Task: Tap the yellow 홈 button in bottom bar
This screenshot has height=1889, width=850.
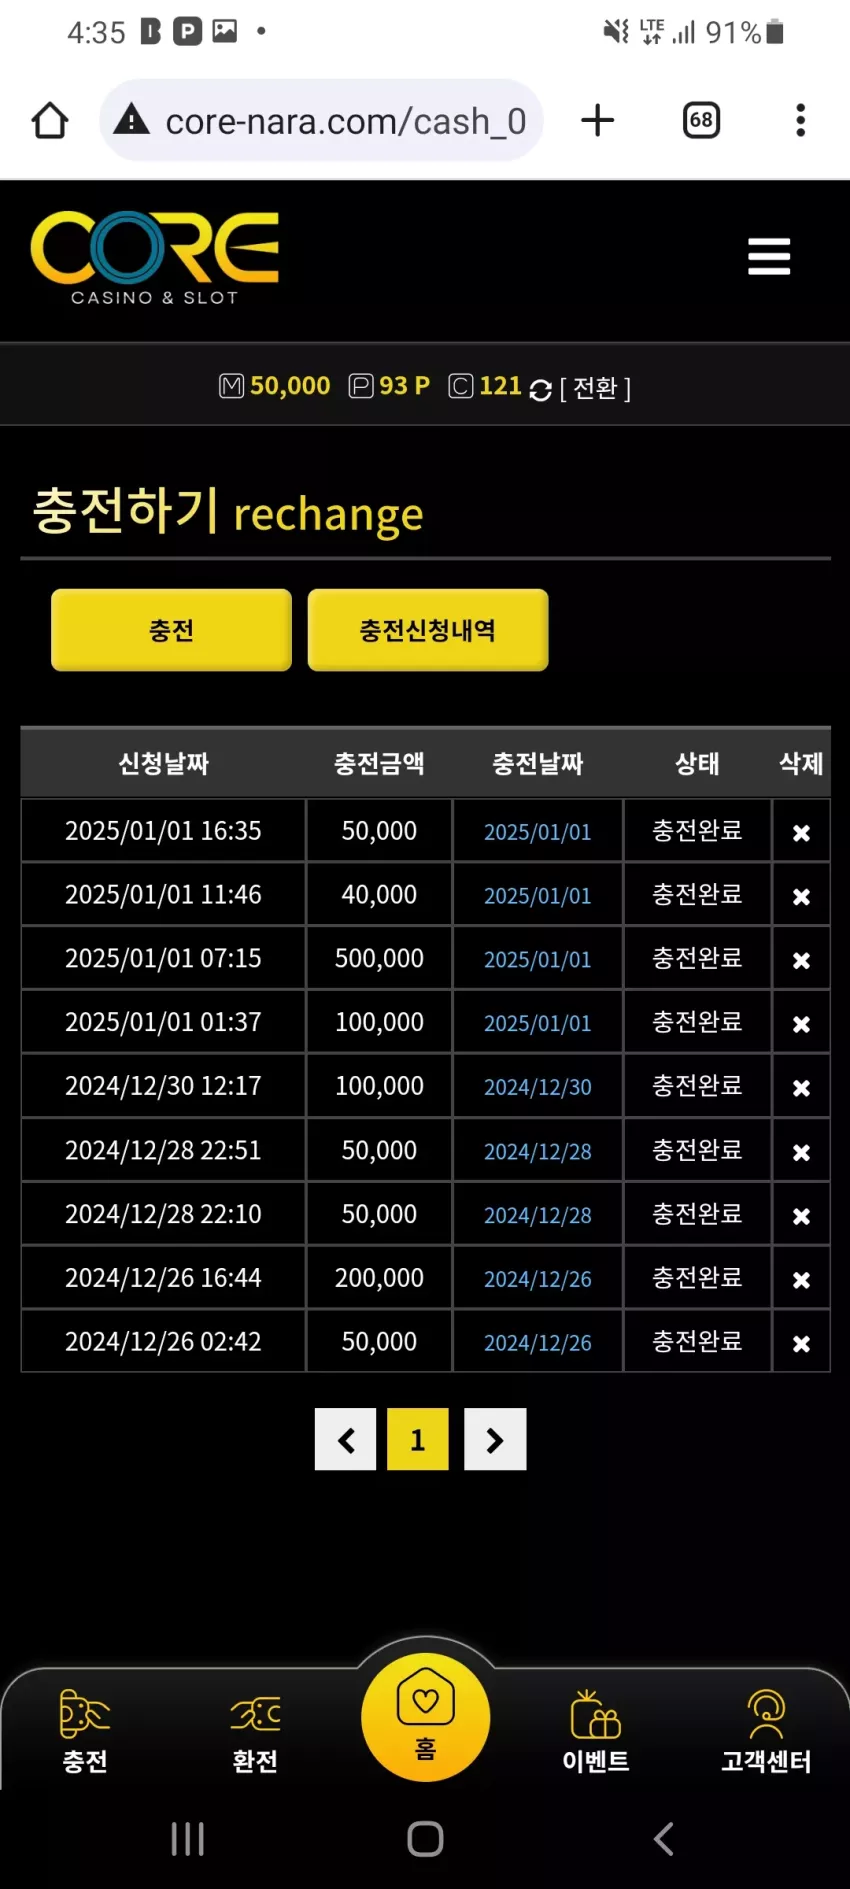Action: (426, 1717)
